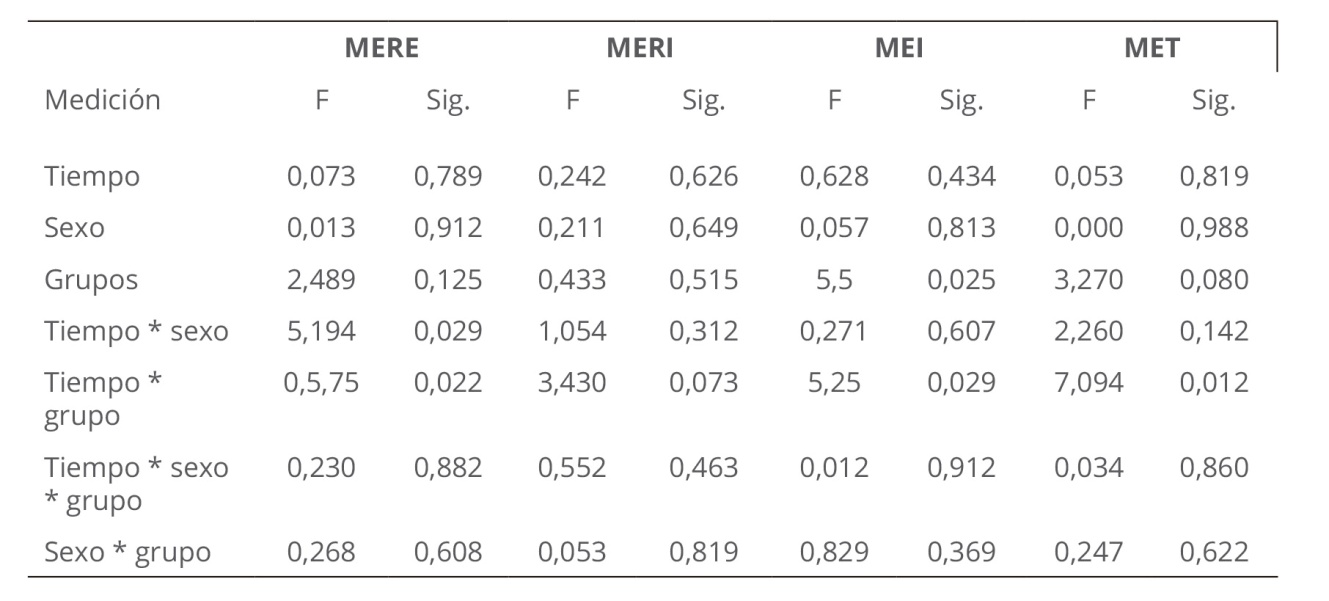Click the value 0,988 in Sexo row
The height and width of the screenshot is (601, 1329).
(x=1214, y=228)
